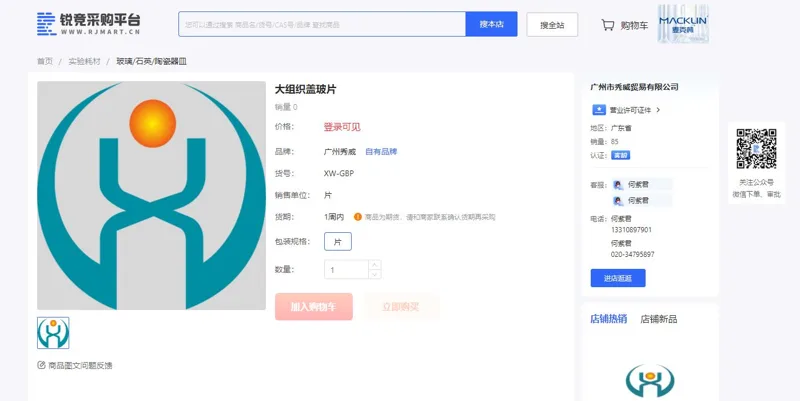Open 实验耗材 breadcrumb category

point(84,61)
